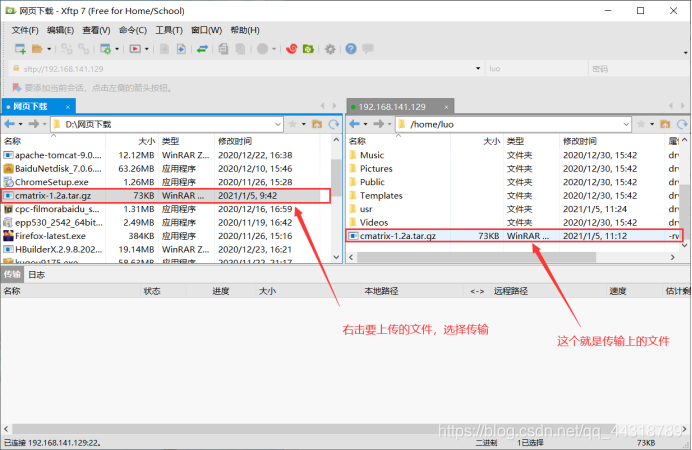Click local pane scroll down arrow

tap(336, 257)
